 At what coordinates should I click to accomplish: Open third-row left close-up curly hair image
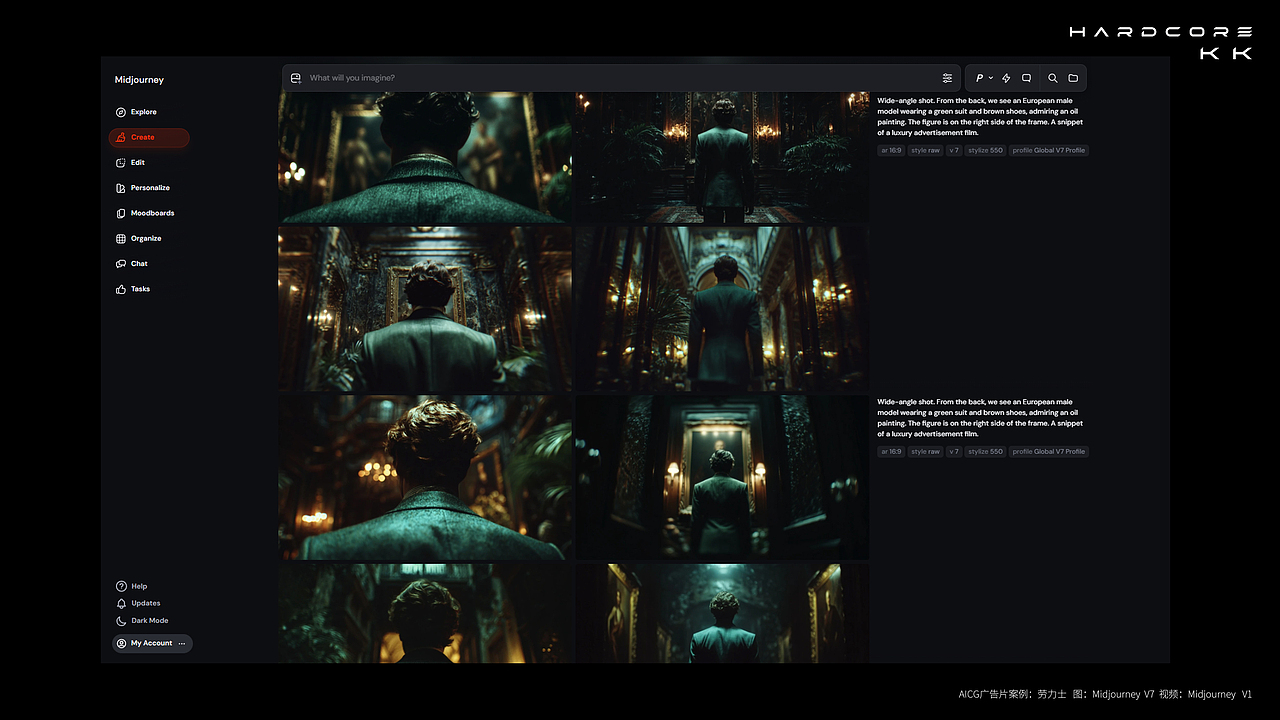(425, 477)
